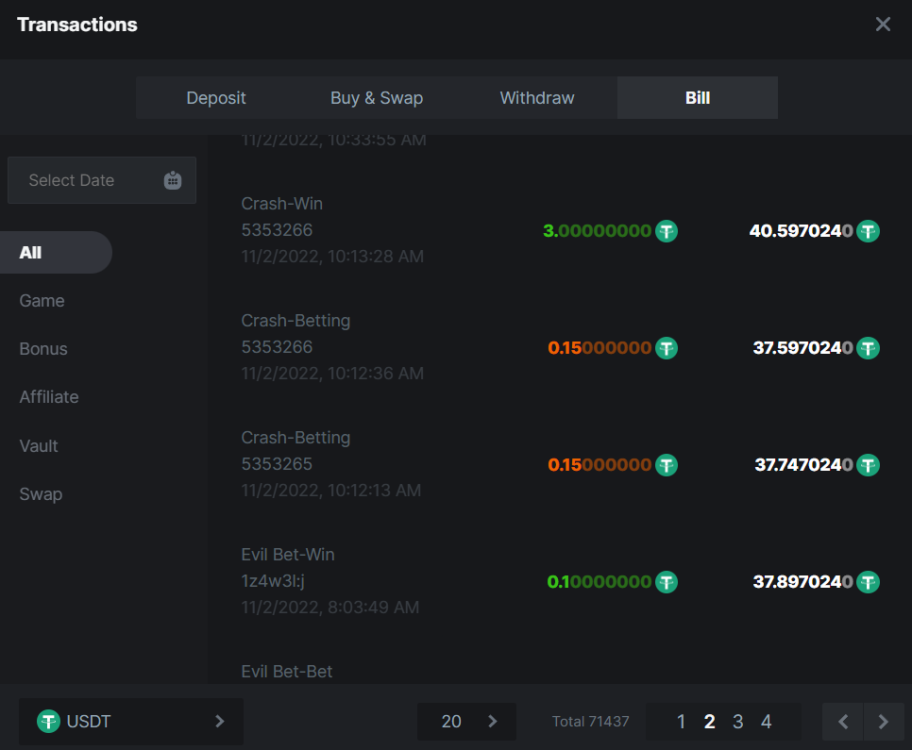The width and height of the screenshot is (912, 750).
Task: Click the calendar icon in Select Date
Action: tap(172, 181)
